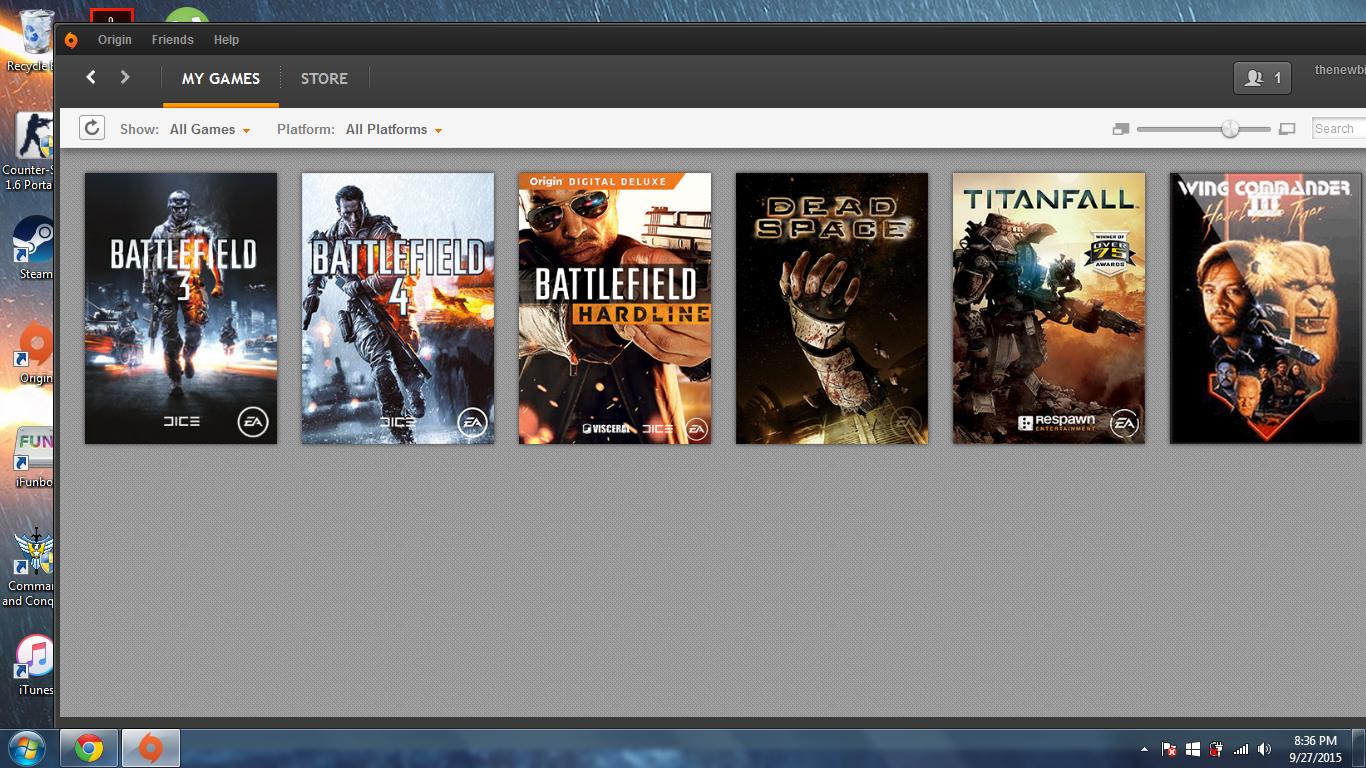Select the Wing Commander III game tile
Image resolution: width=1366 pixels, height=768 pixels.
(x=1266, y=308)
